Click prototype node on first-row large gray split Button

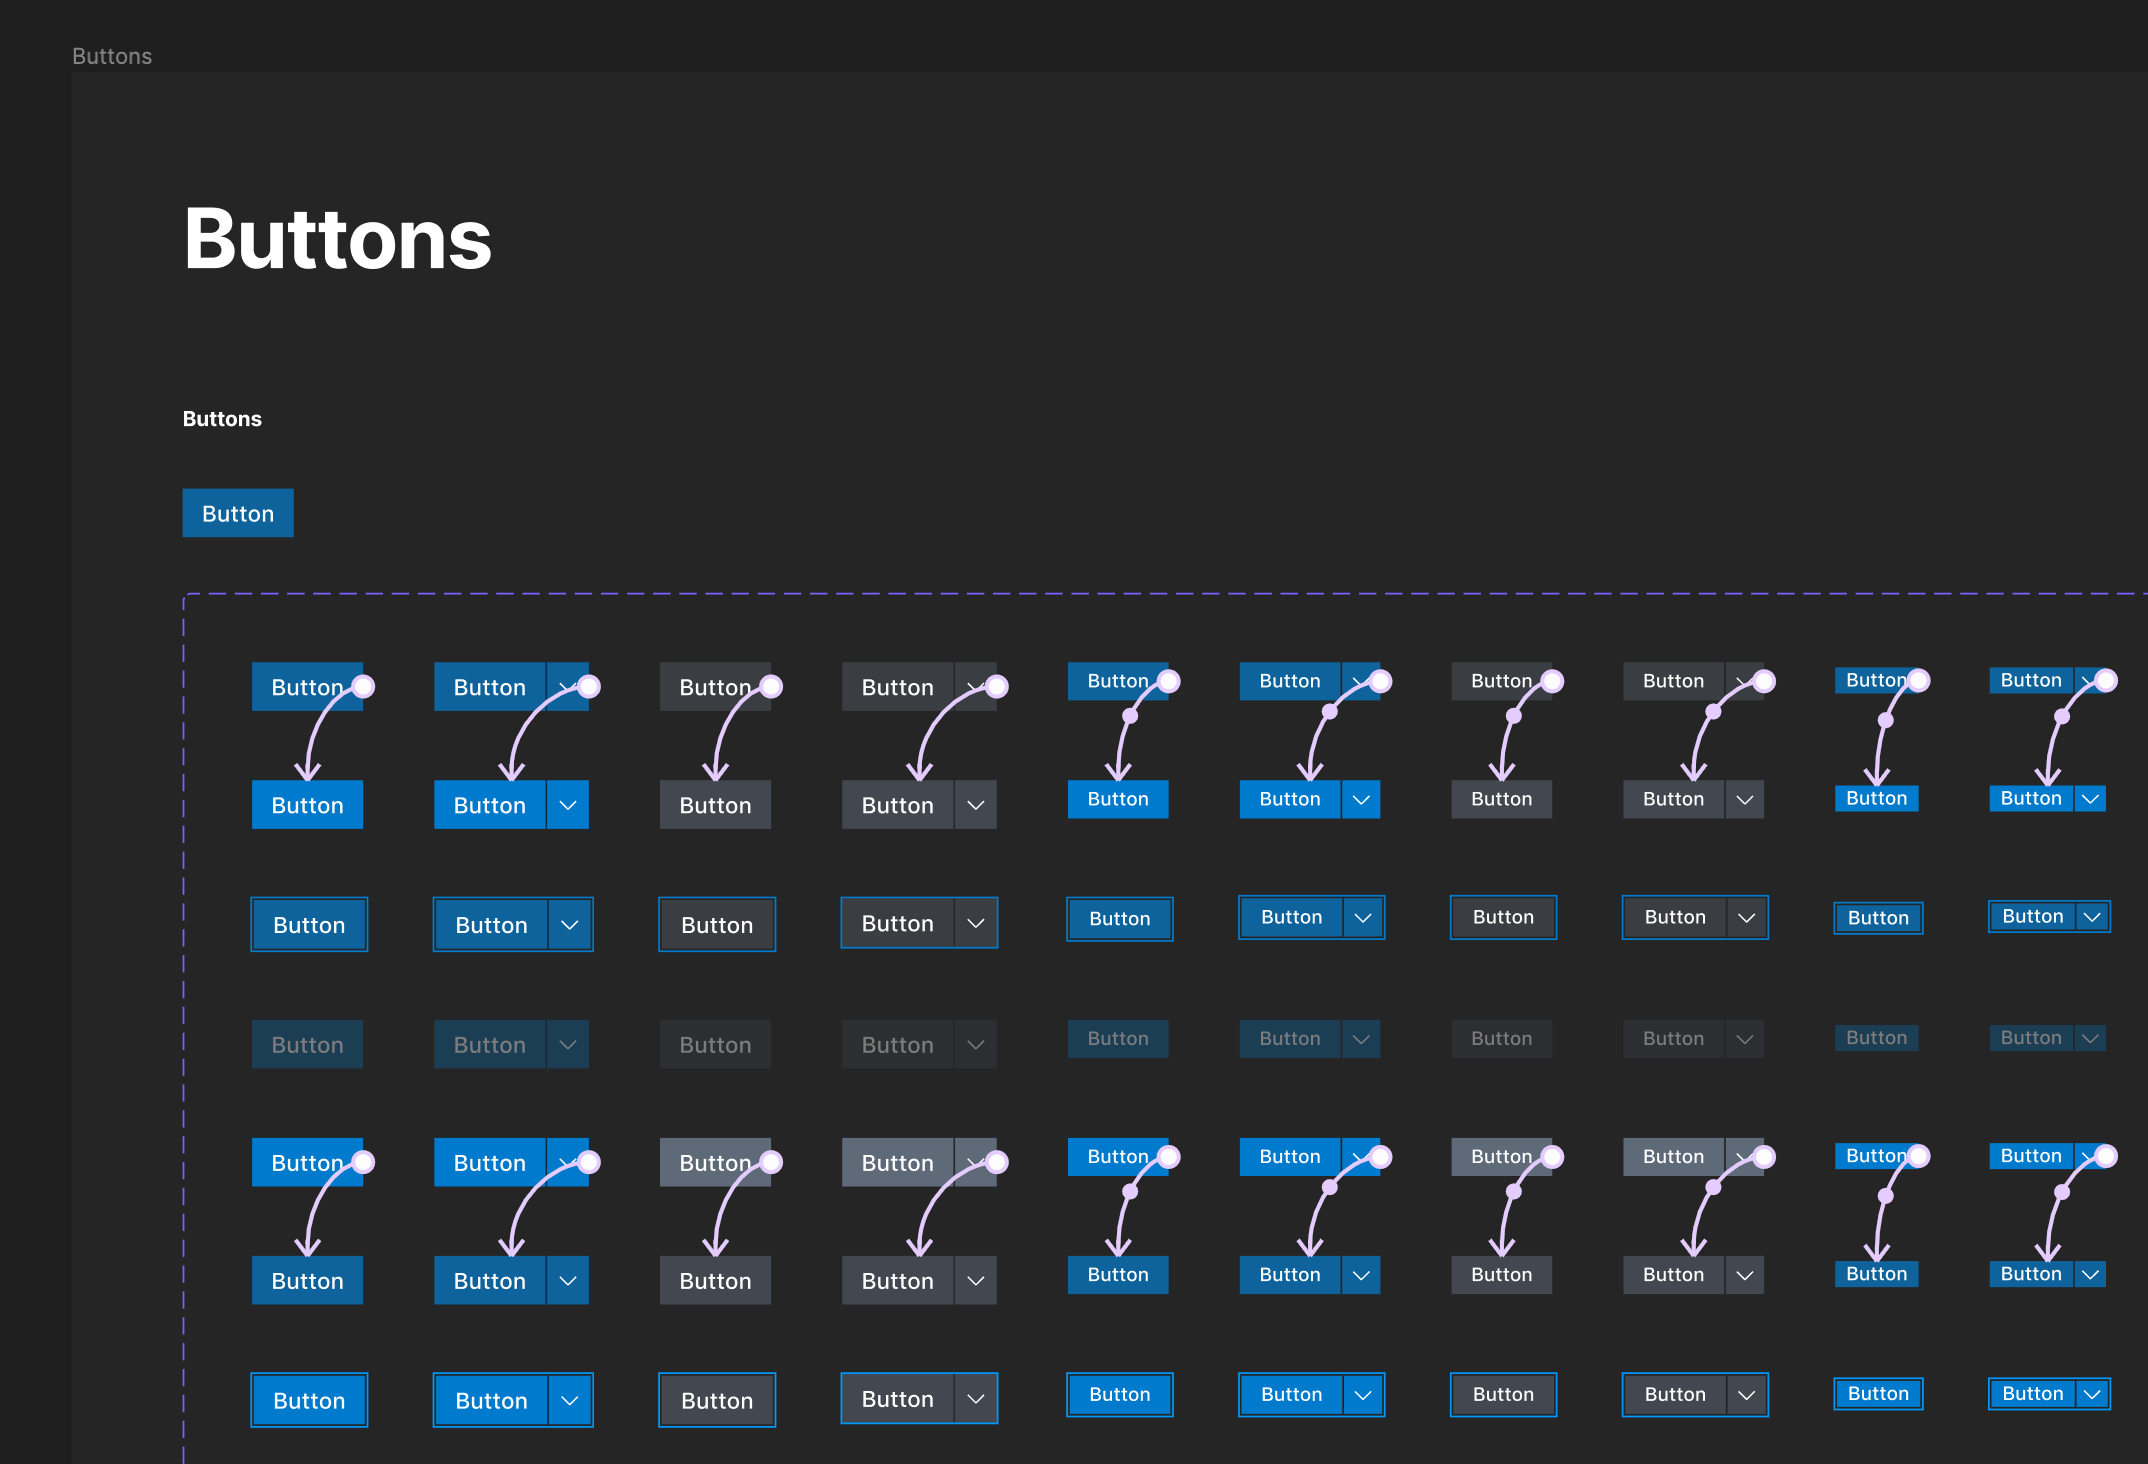pyautogui.click(x=997, y=687)
